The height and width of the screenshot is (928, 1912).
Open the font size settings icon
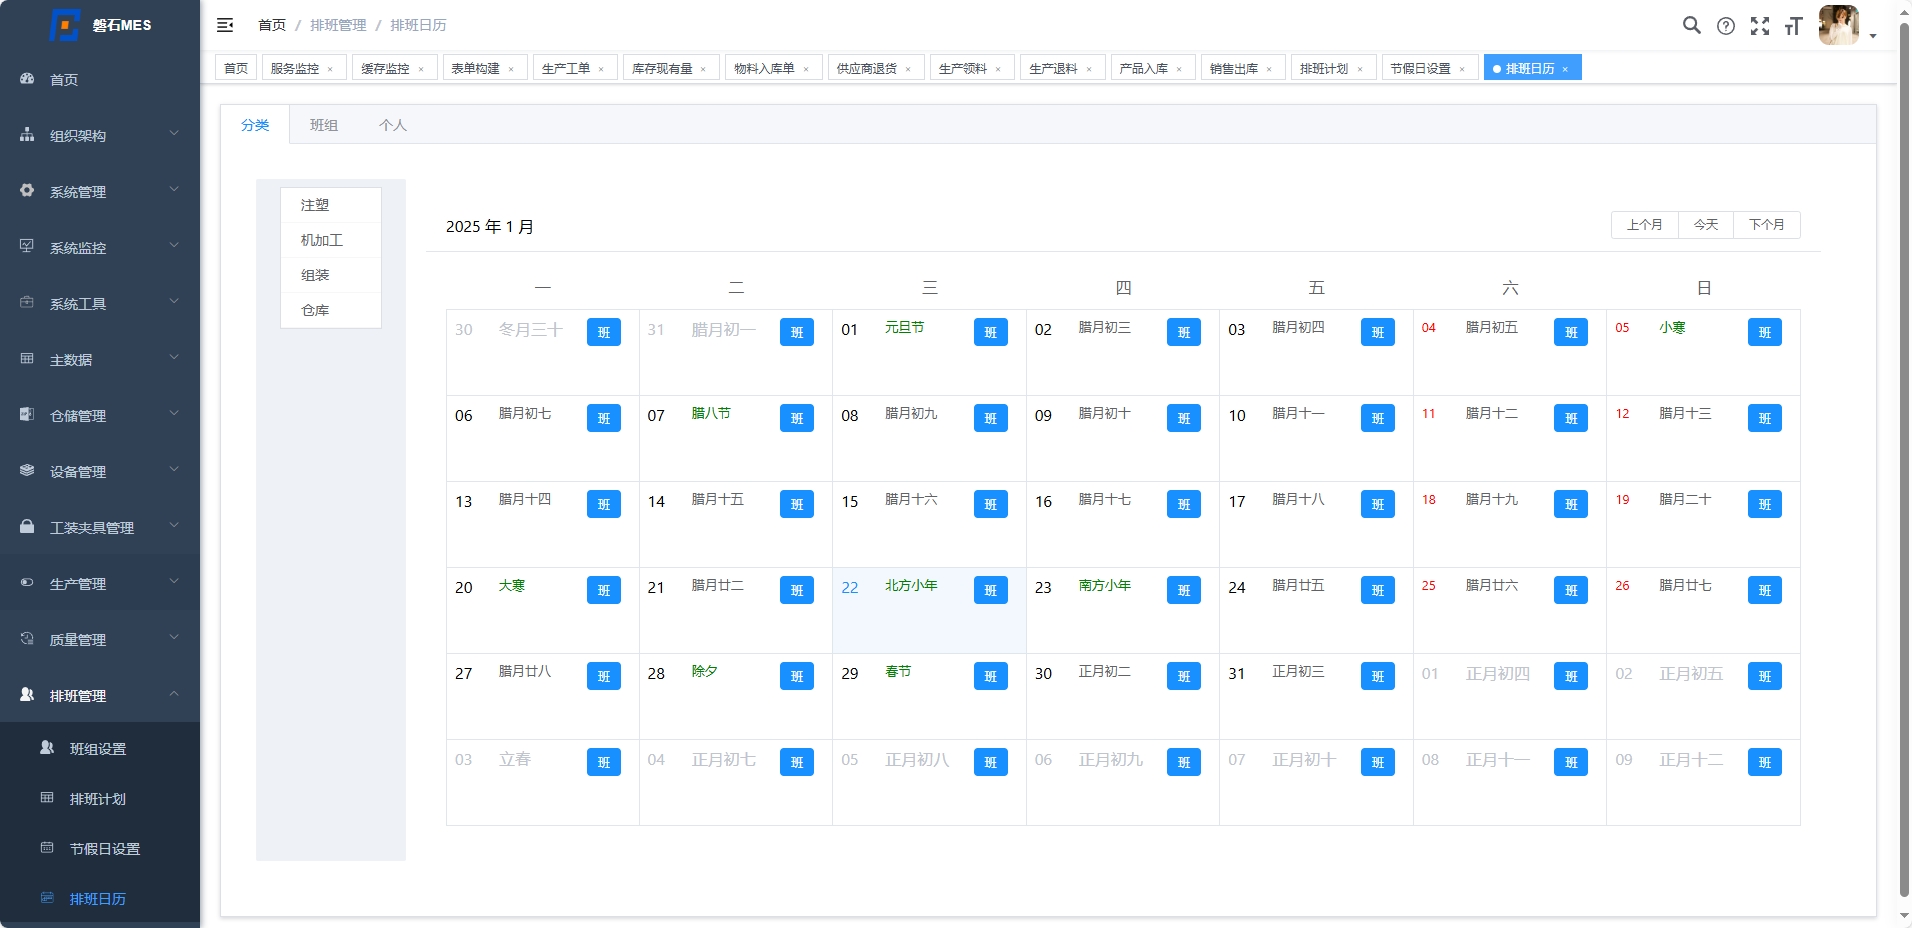[1793, 26]
